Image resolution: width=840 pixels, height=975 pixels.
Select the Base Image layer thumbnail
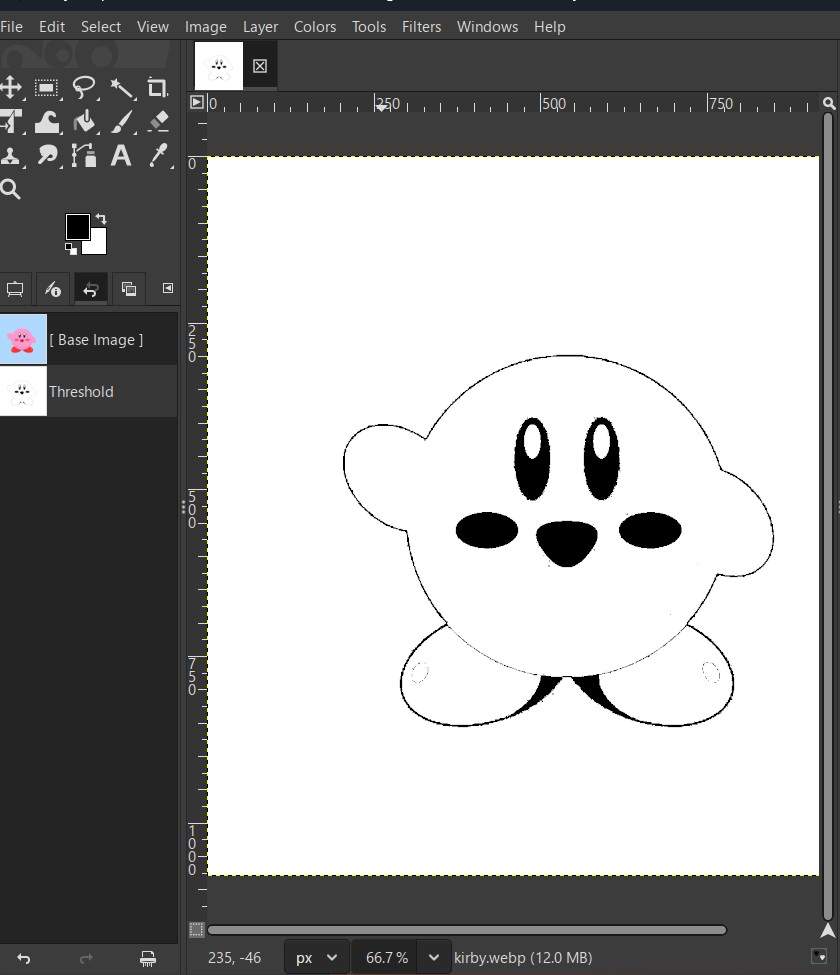coord(22,339)
